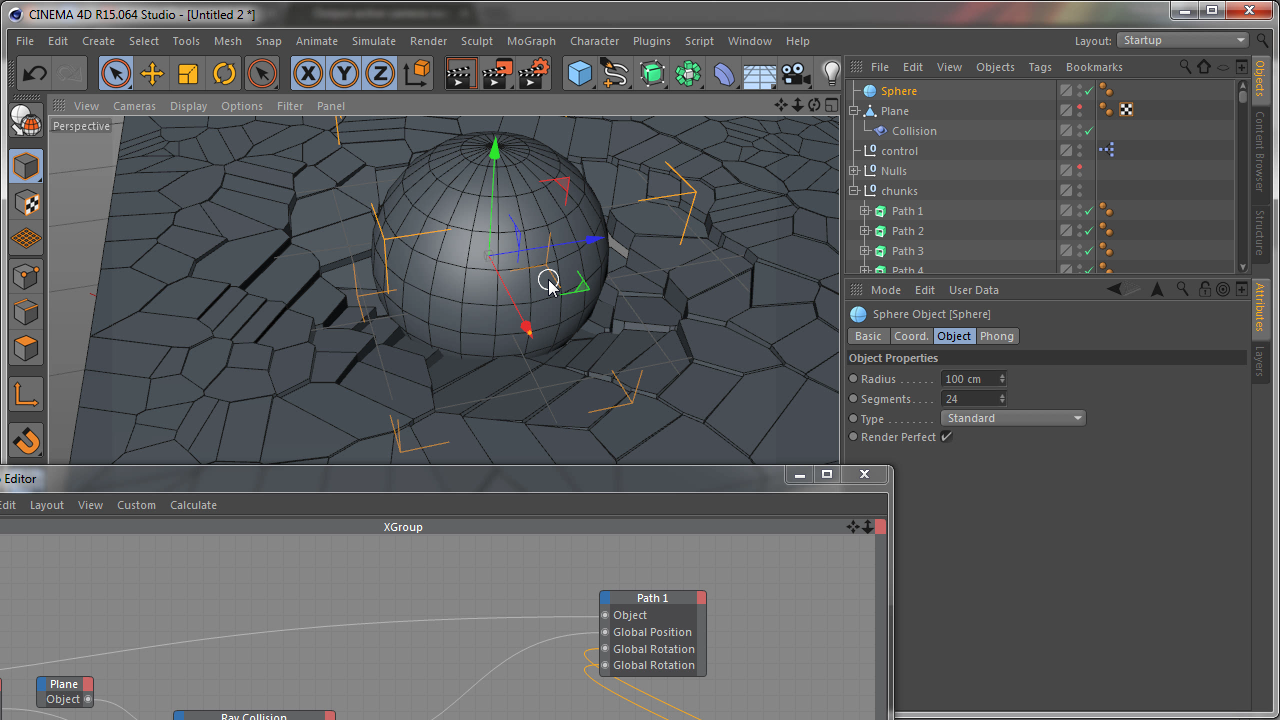Open the MoGraph menu
The width and height of the screenshot is (1280, 720).
[531, 41]
